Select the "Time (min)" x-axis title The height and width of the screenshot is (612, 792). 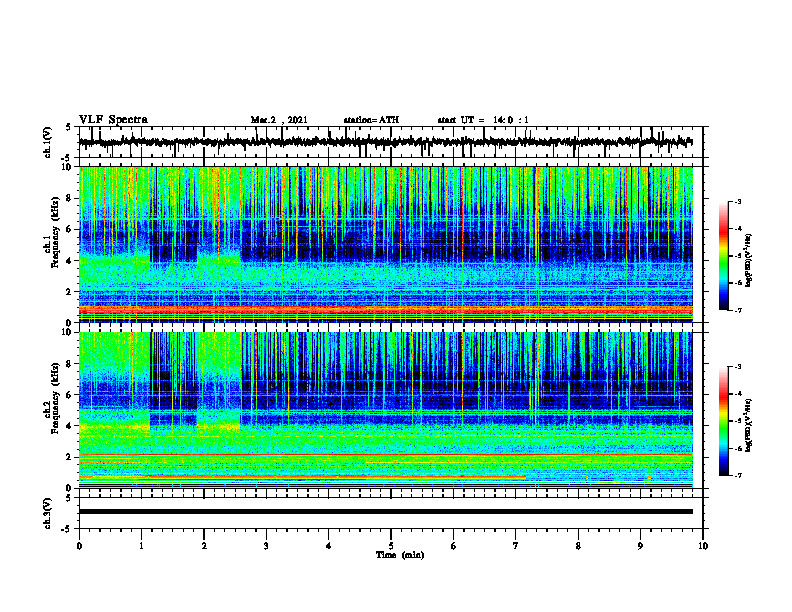pos(400,555)
